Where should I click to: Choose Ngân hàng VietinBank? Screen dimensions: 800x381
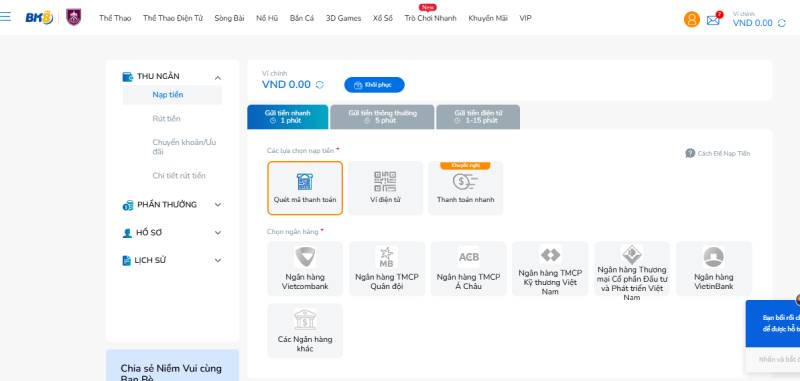(x=714, y=269)
